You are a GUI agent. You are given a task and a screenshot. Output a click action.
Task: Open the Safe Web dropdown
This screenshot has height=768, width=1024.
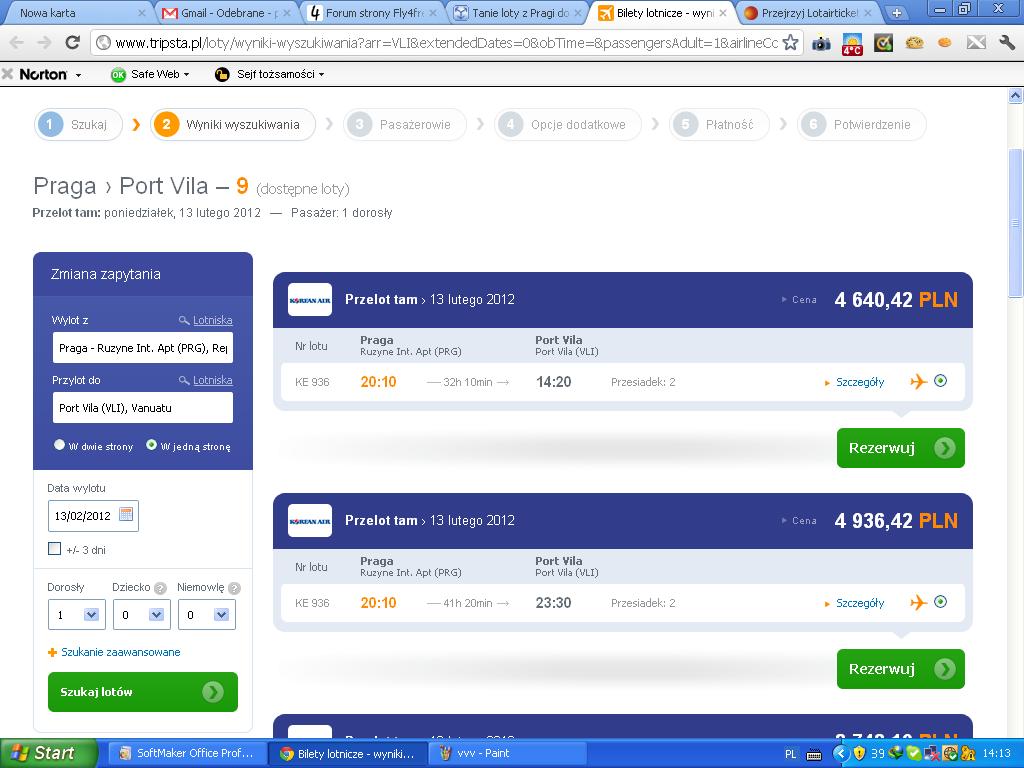pyautogui.click(x=186, y=74)
